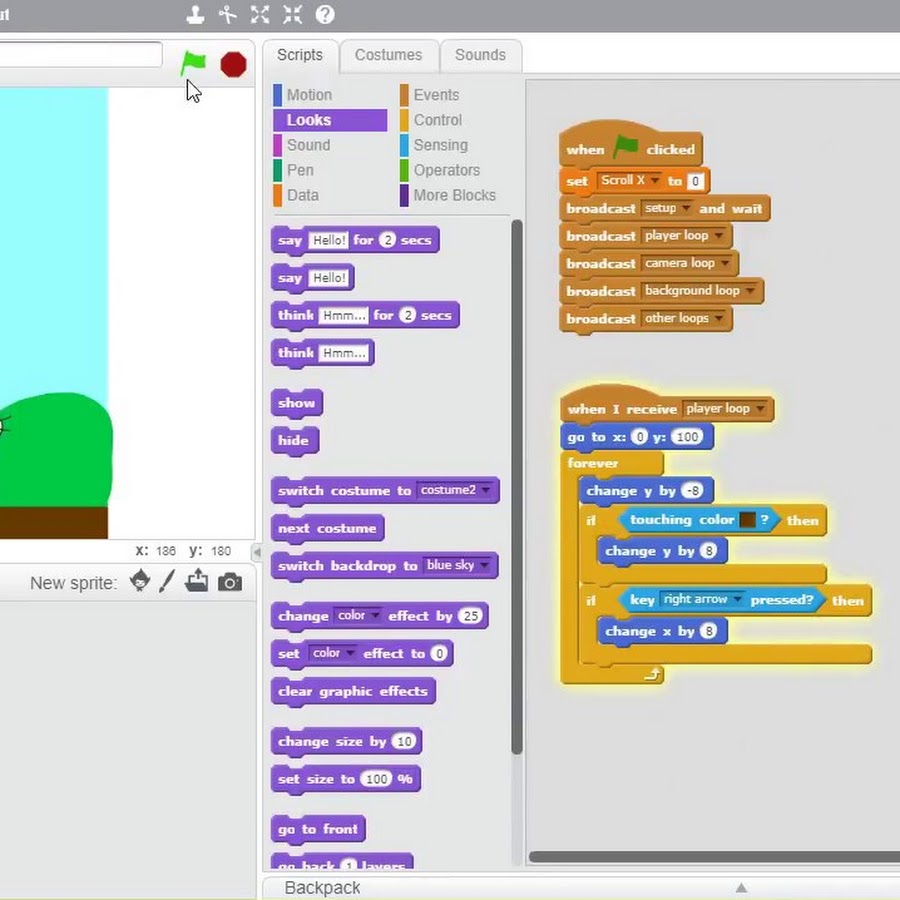Collapse the stage with small arrow toggle
900x900 pixels.
tap(257, 552)
